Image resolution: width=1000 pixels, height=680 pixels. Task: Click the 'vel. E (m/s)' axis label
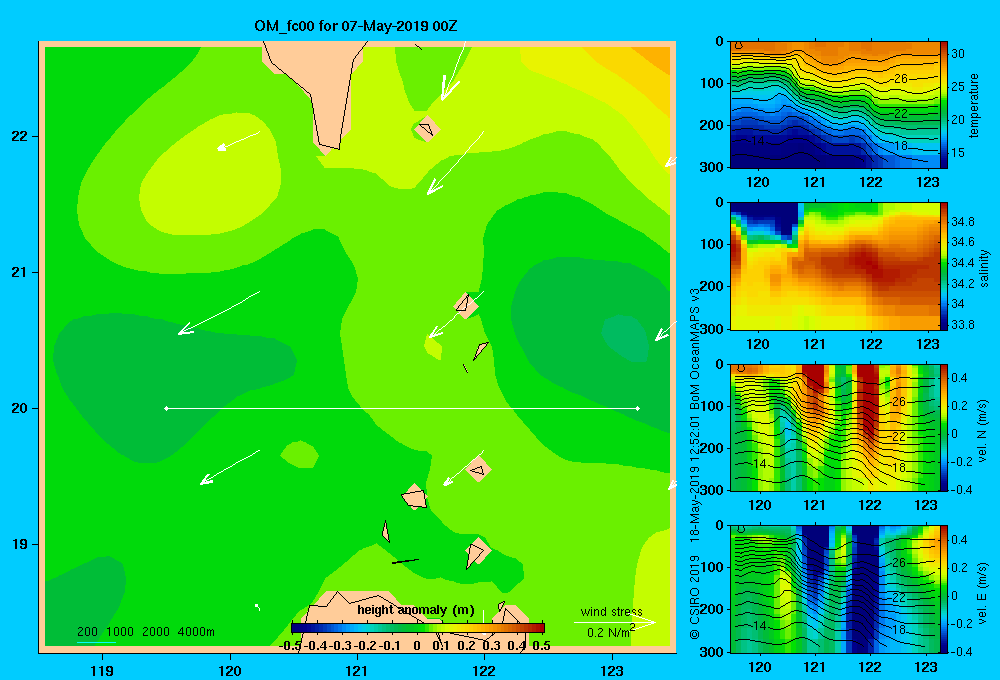pos(983,592)
